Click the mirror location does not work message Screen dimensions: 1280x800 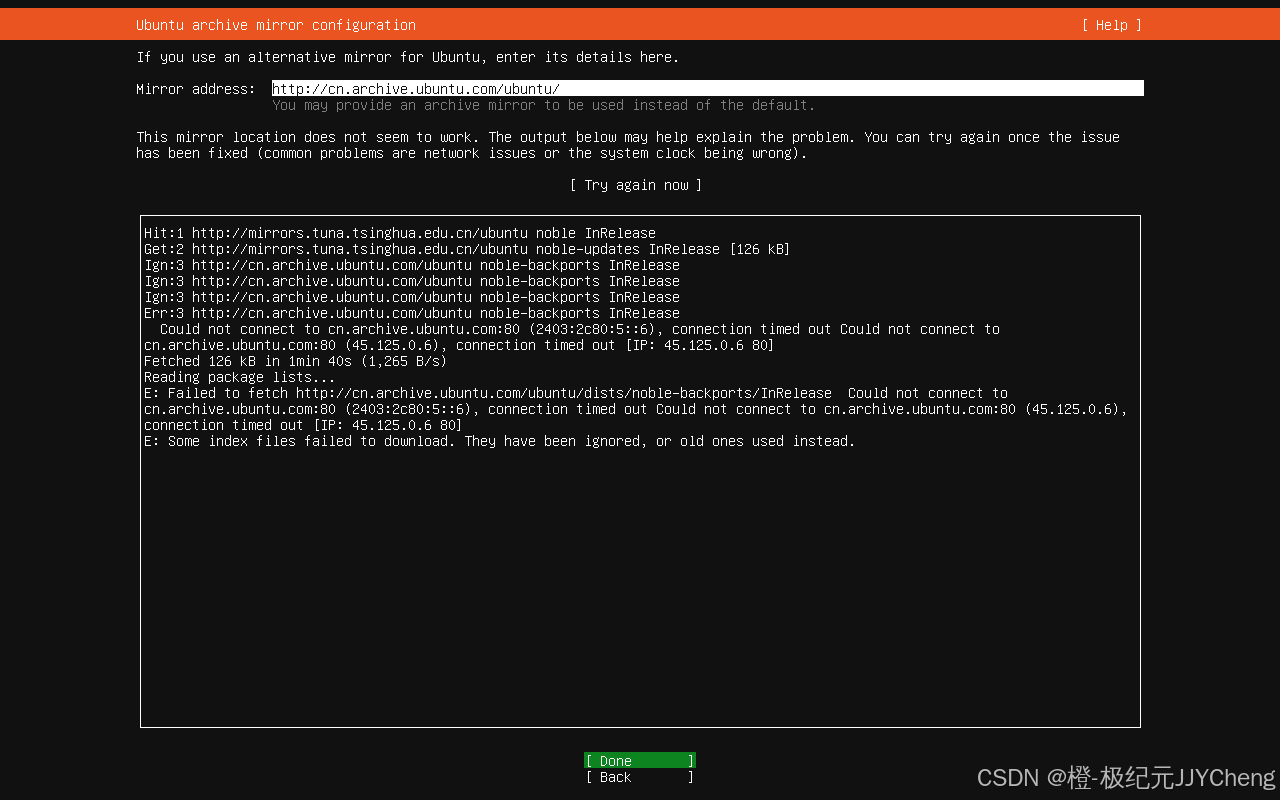(628, 145)
